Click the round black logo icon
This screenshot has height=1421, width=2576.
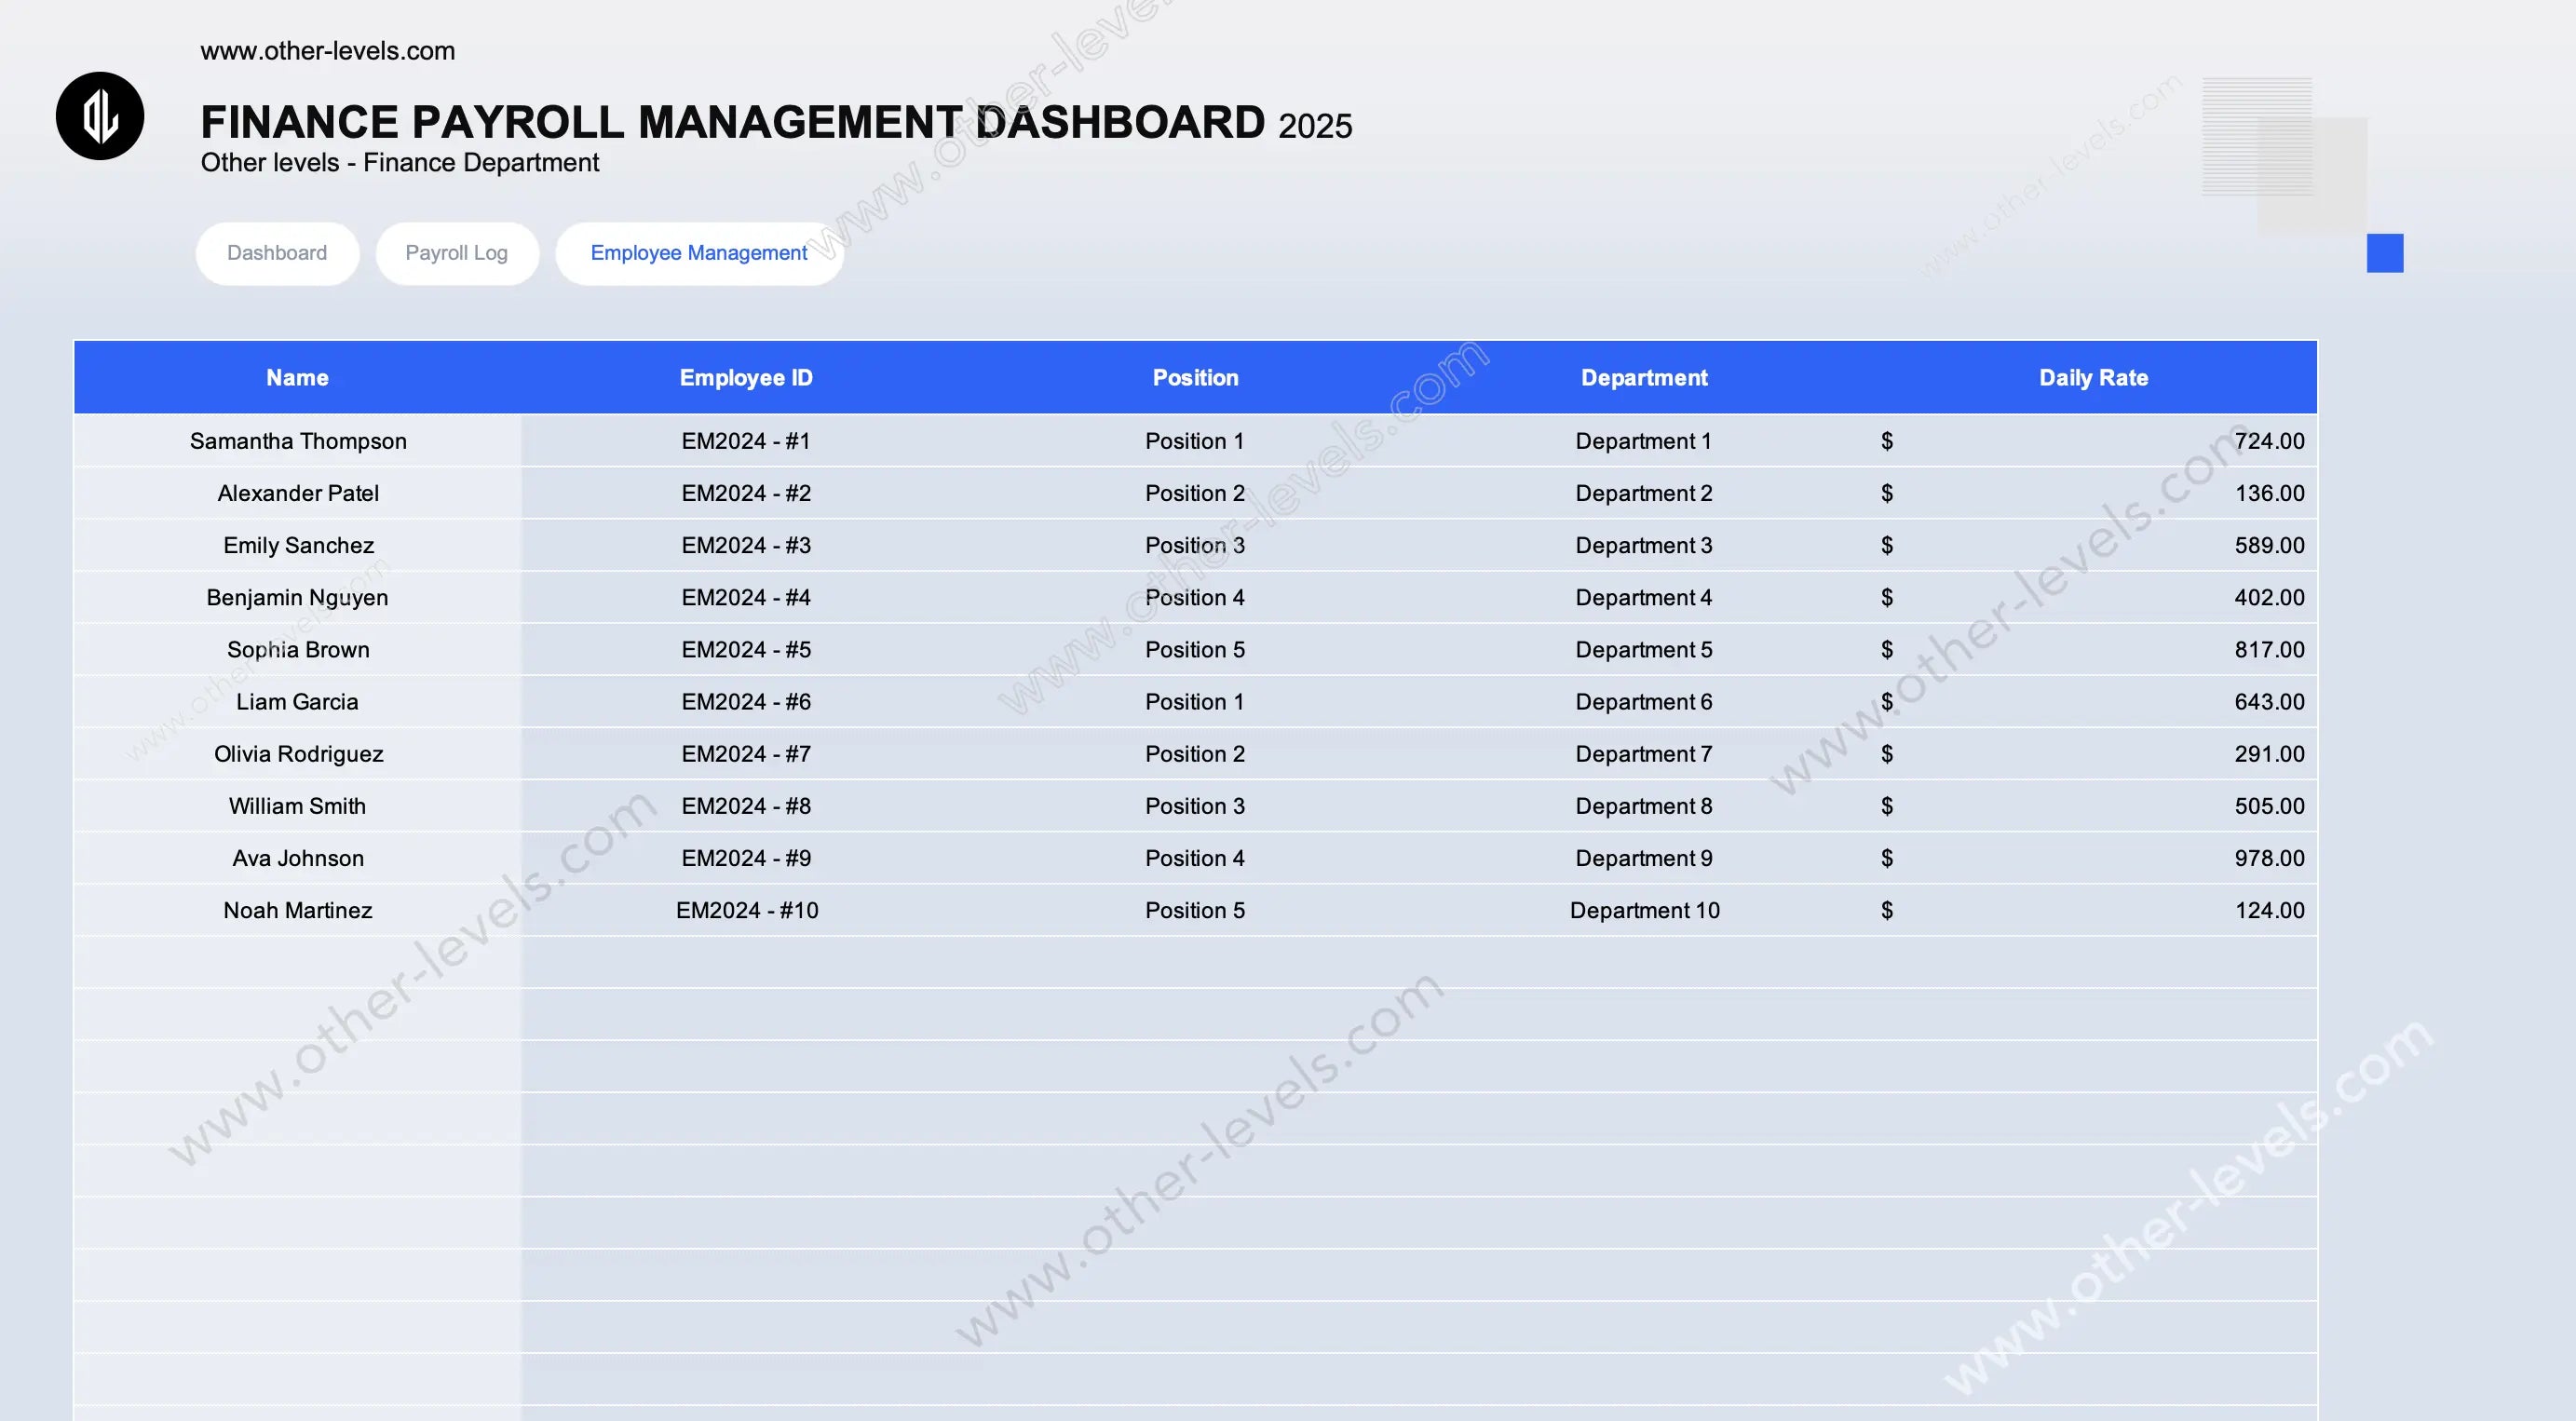100,116
